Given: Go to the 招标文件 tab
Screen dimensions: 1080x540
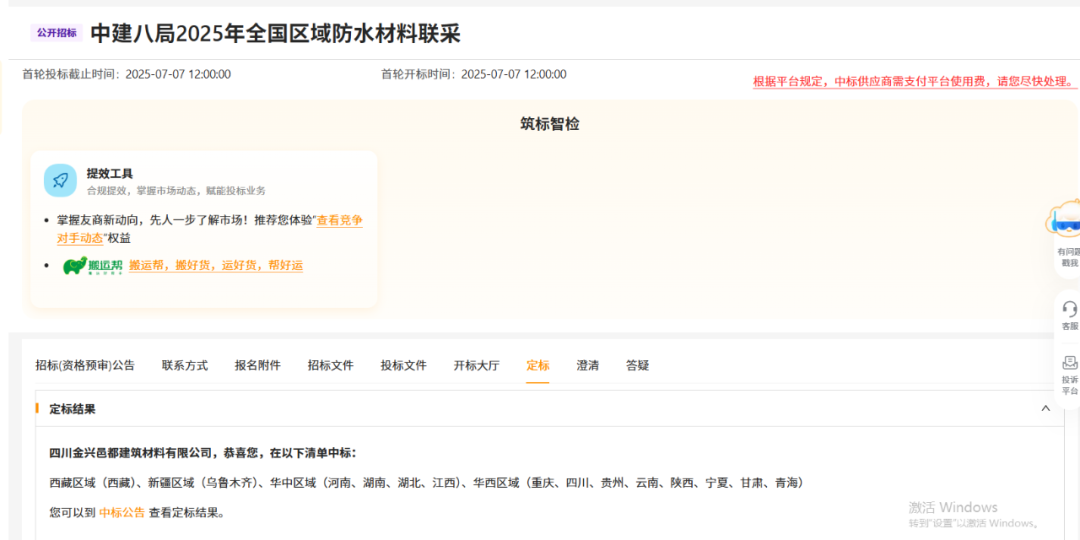Looking at the screenshot, I should coord(331,366).
